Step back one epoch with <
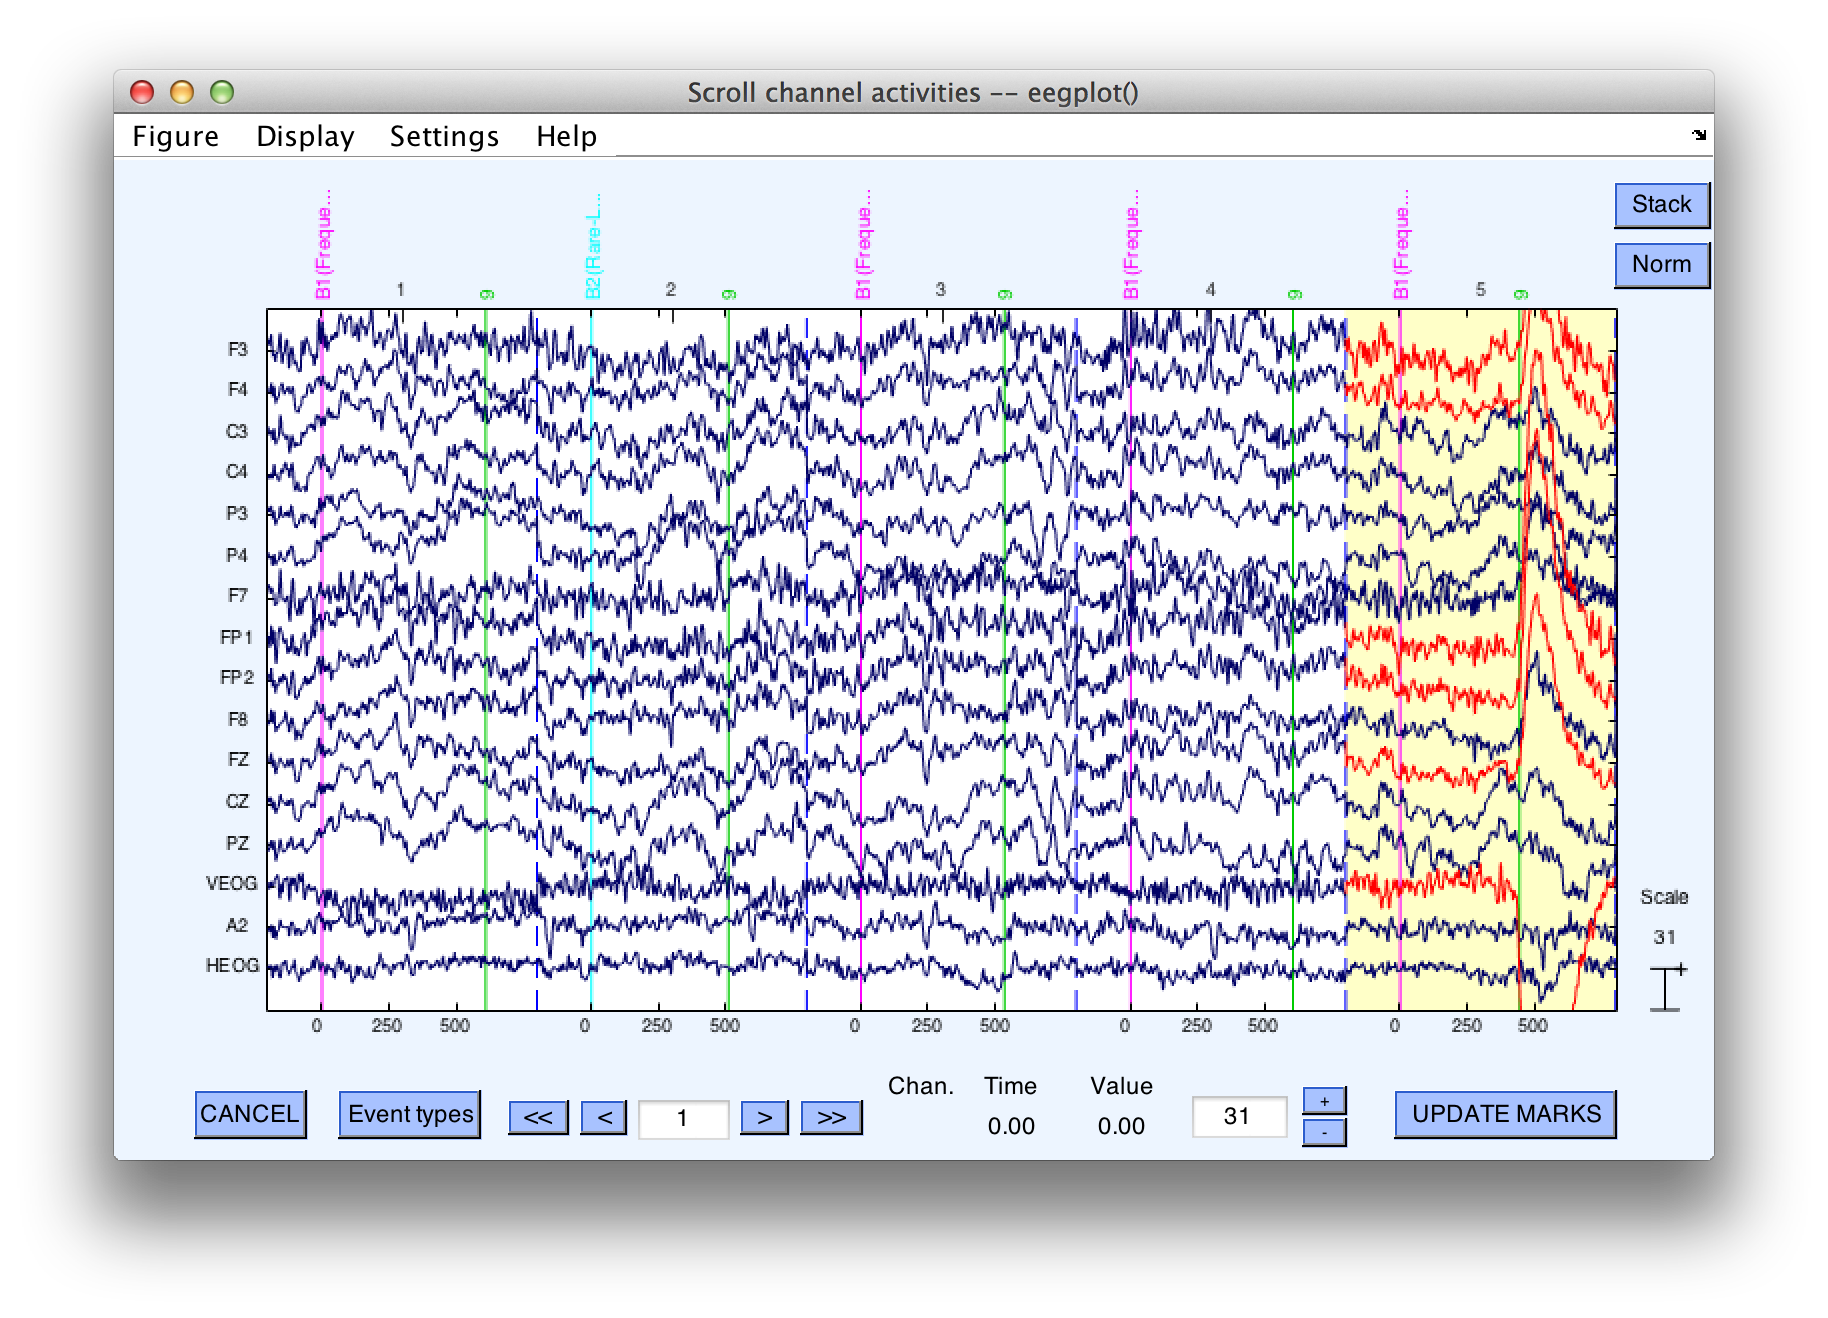This screenshot has width=1828, height=1318. click(x=604, y=1117)
